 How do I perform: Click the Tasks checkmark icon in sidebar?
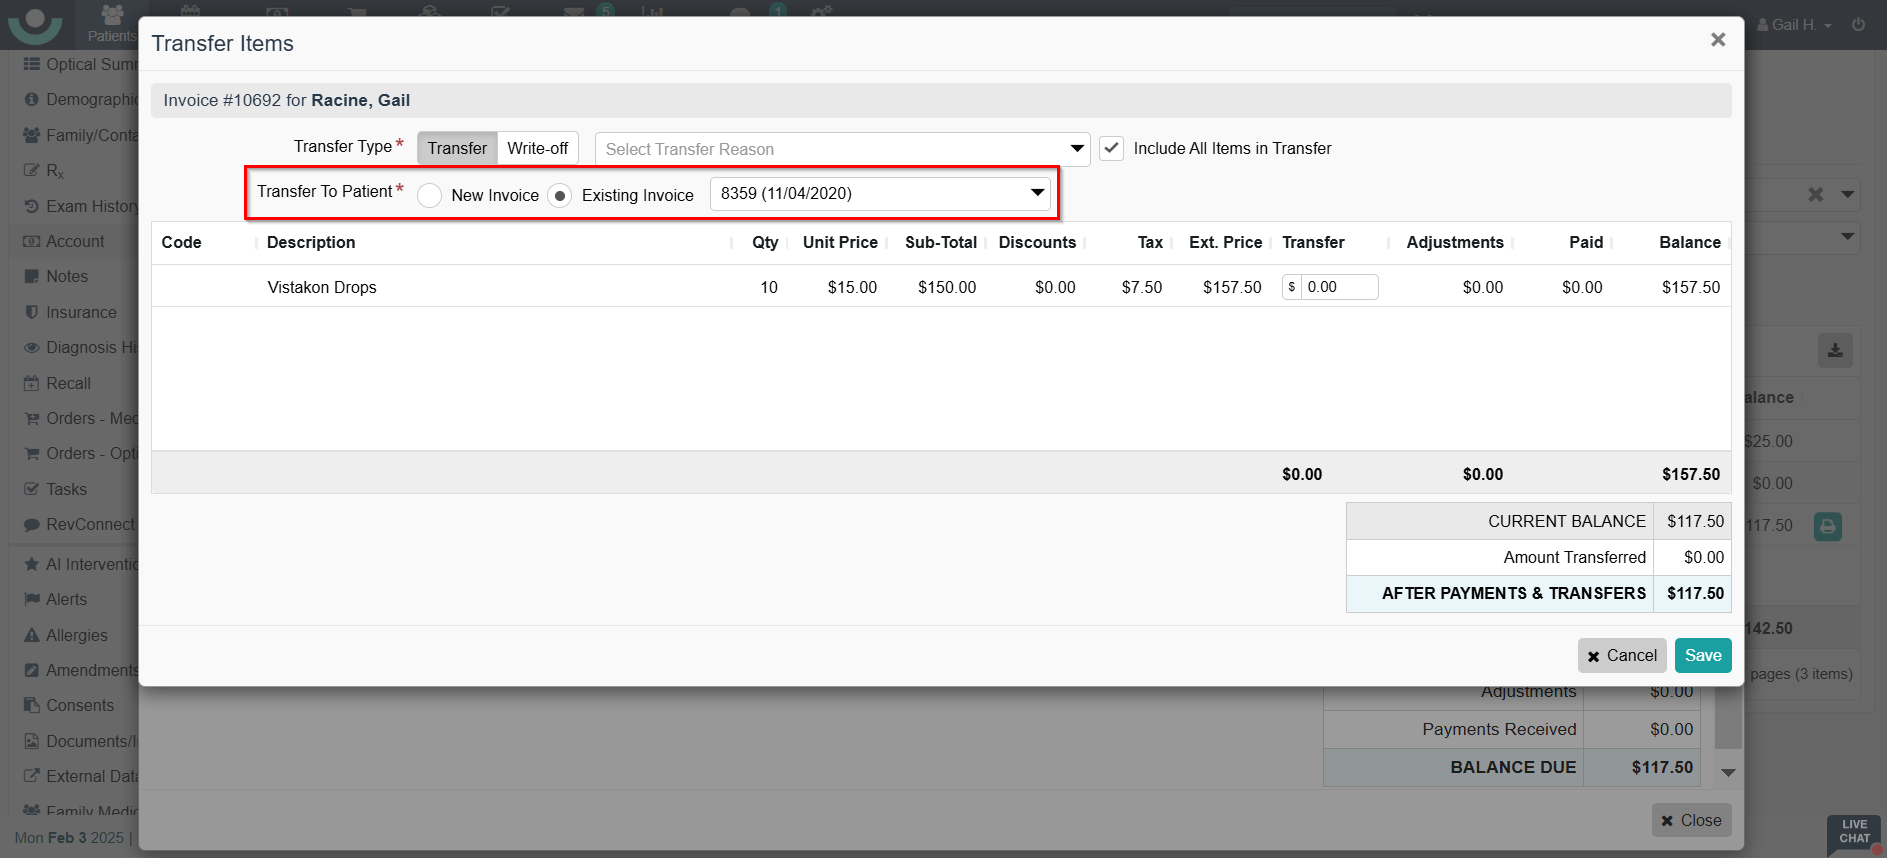tap(31, 489)
